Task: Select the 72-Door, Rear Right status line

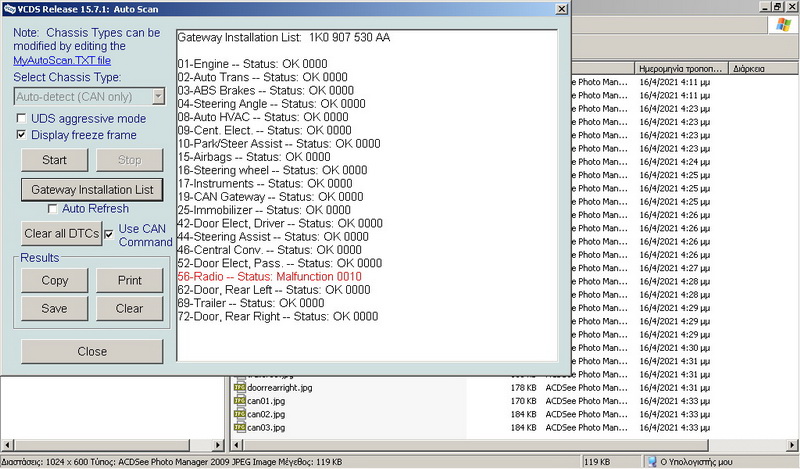Action: pyautogui.click(x=278, y=316)
